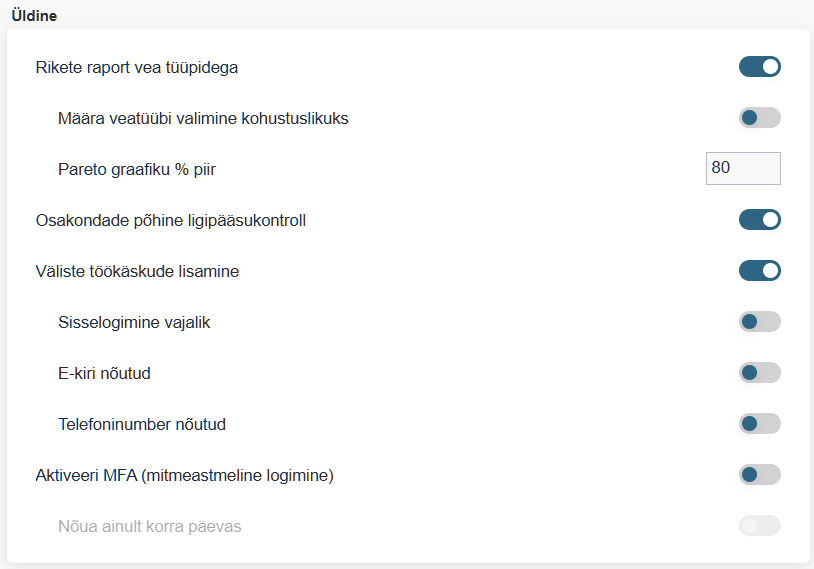Click the 'Väliste töökäskude lisamine' label text
814x569 pixels.
click(x=137, y=271)
